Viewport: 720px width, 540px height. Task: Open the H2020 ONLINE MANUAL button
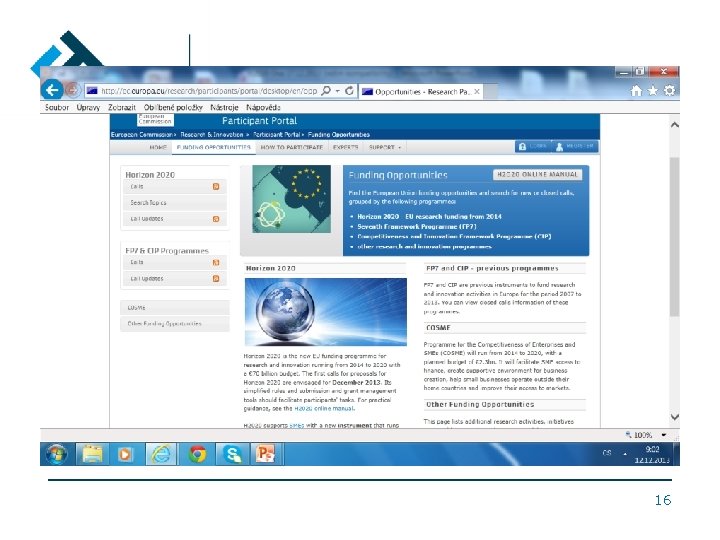point(537,174)
